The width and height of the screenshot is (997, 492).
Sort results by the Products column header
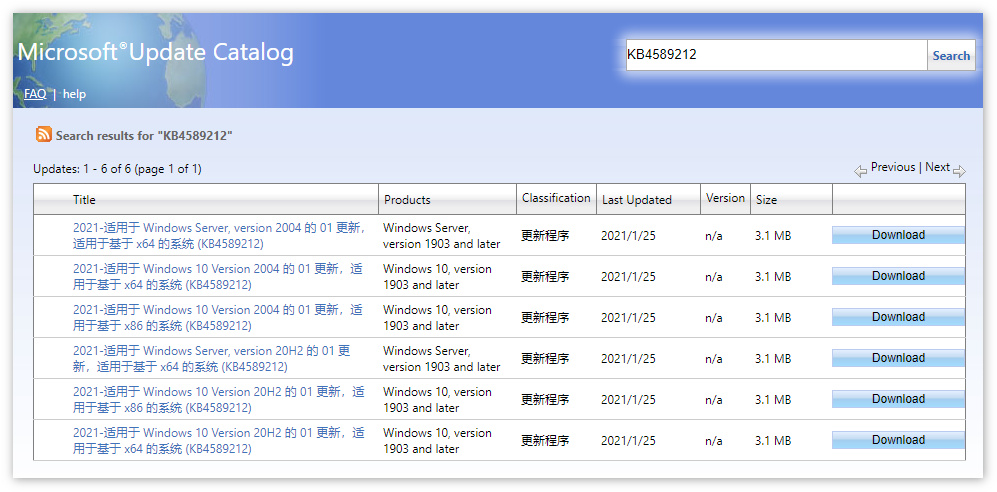(407, 200)
